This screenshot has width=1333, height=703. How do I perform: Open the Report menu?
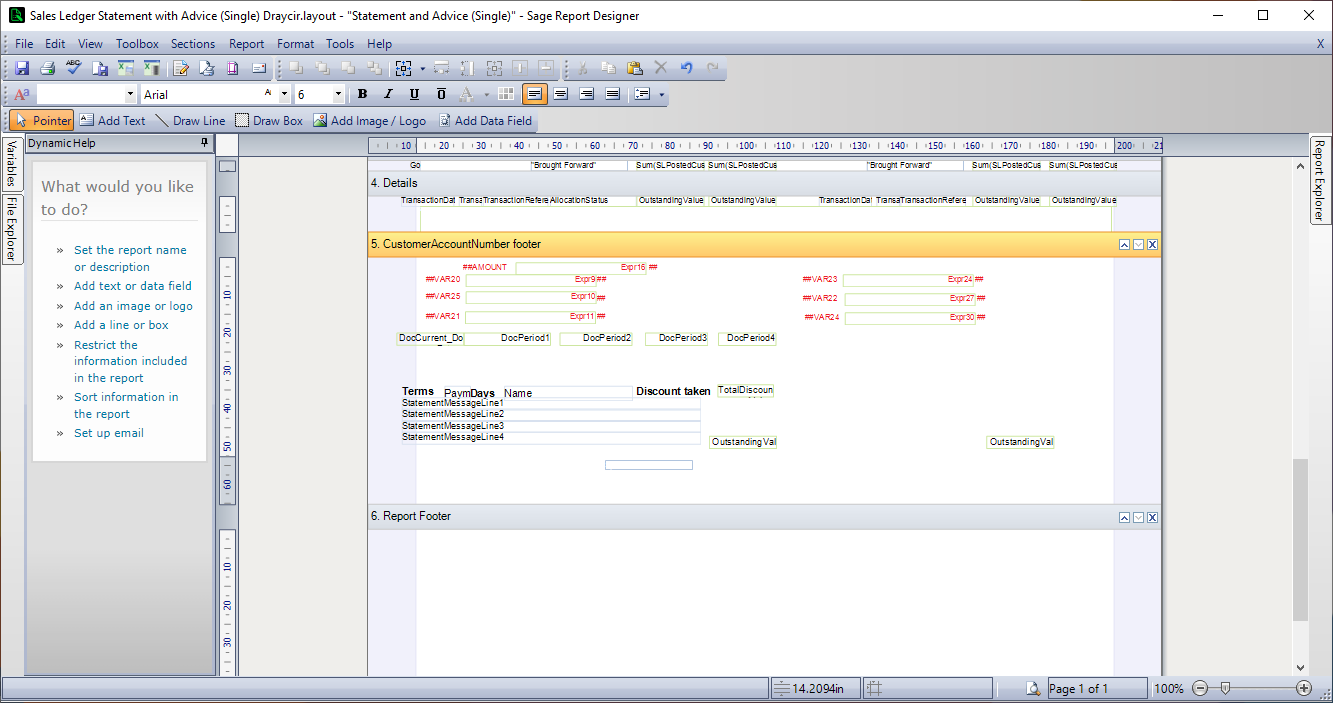pyautogui.click(x=247, y=44)
